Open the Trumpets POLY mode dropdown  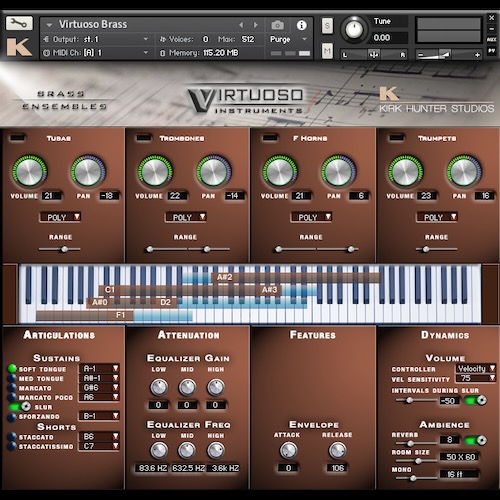(437, 217)
